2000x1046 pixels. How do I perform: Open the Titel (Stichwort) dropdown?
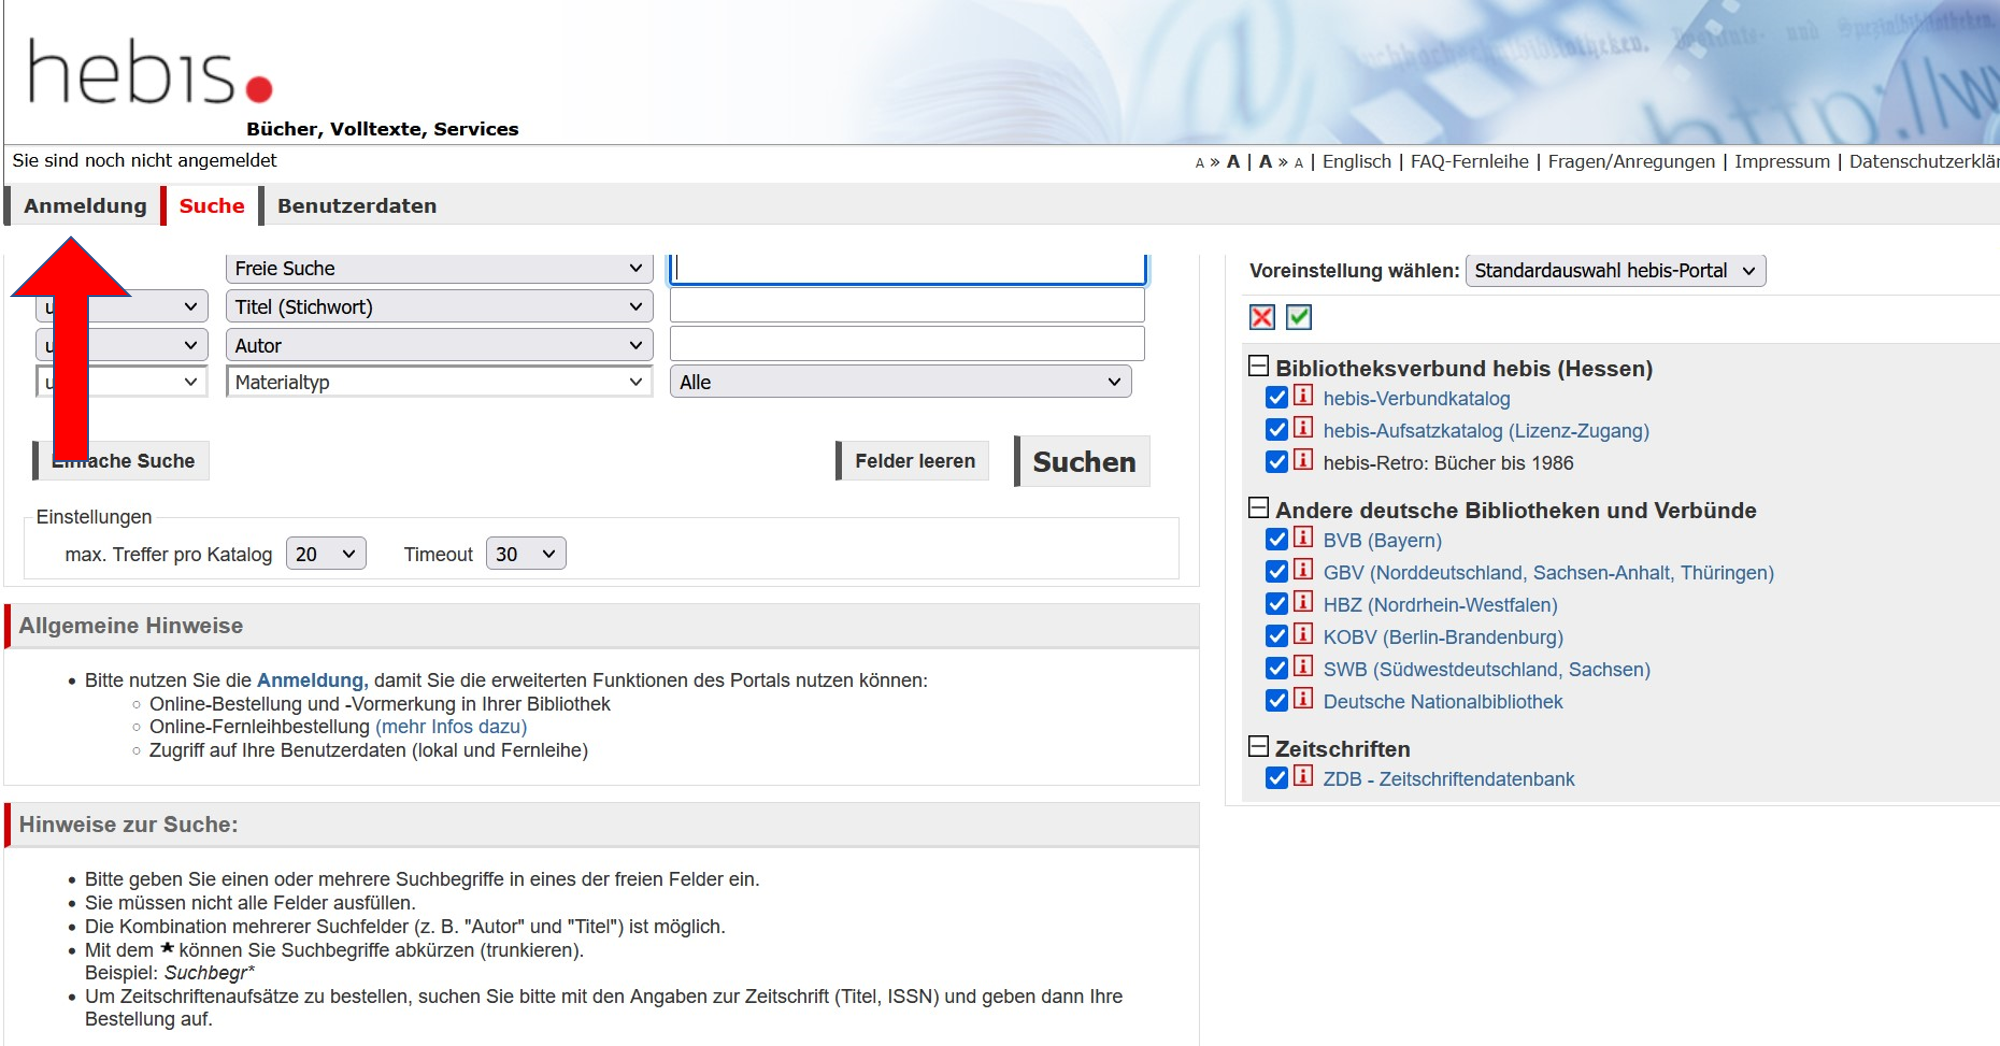439,307
